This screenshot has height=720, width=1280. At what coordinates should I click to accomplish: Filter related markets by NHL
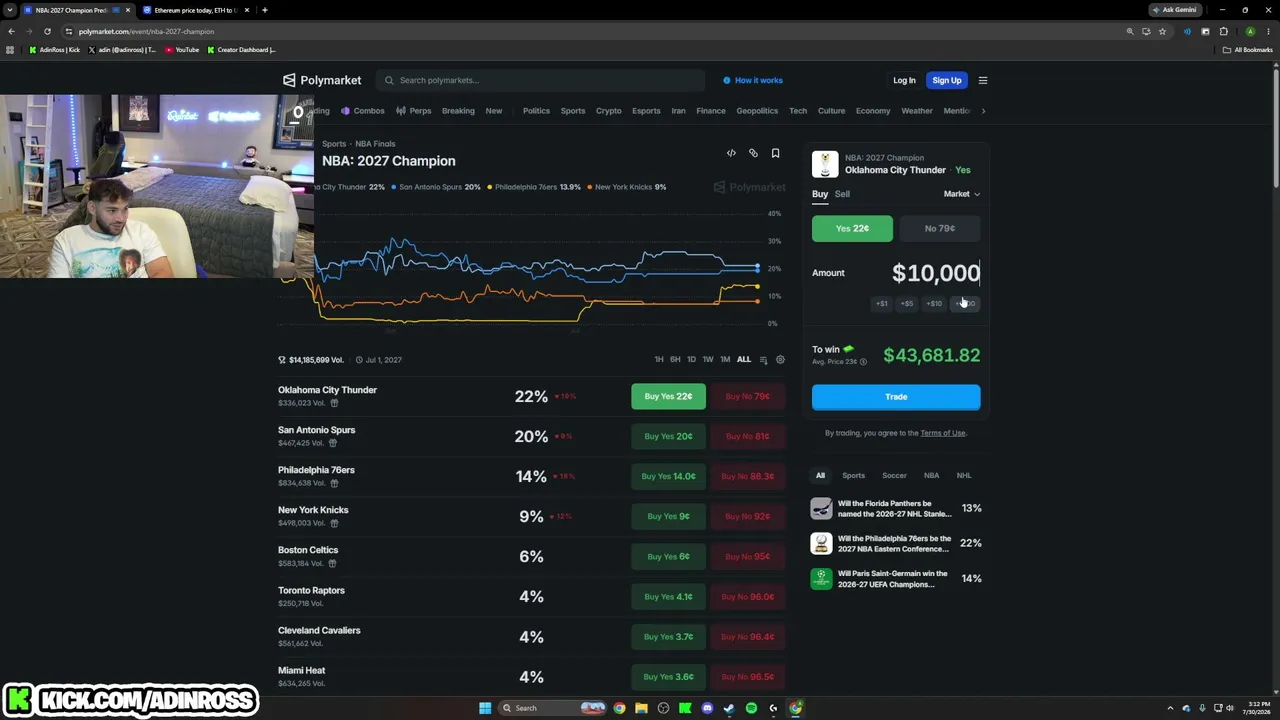point(964,476)
